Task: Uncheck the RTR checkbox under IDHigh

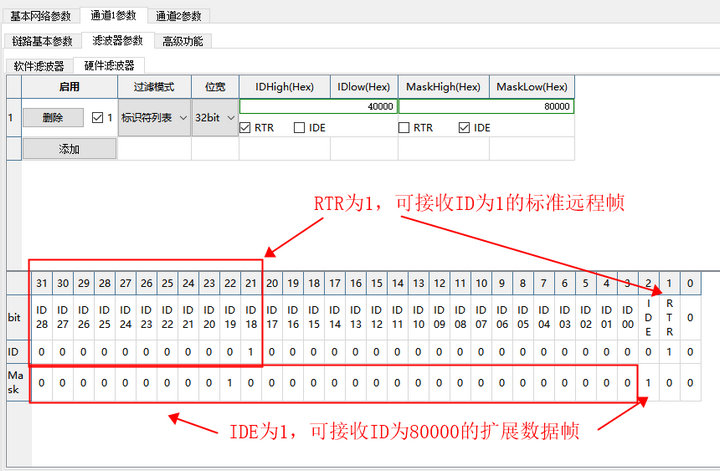Action: pos(247,128)
